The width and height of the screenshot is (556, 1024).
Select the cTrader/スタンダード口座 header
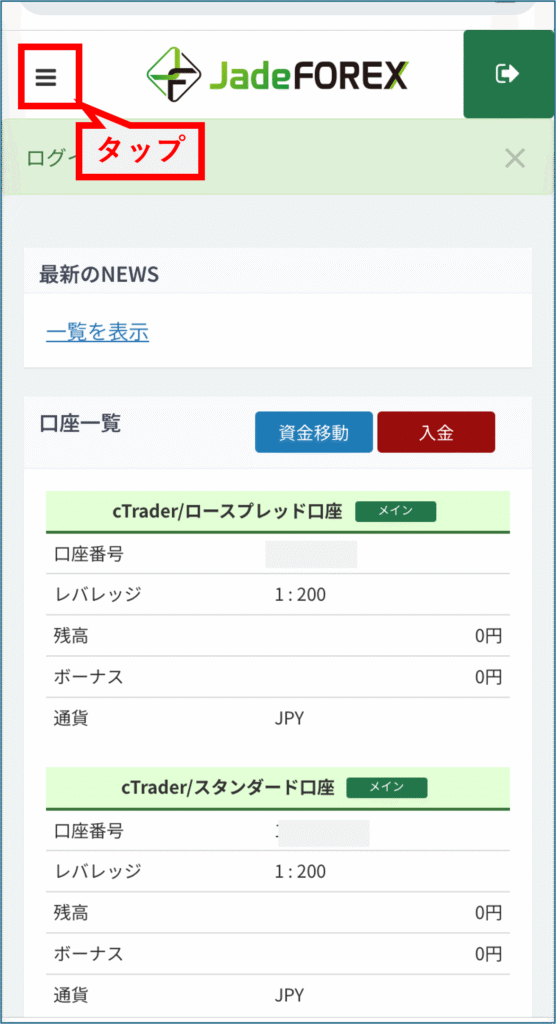coord(278,788)
